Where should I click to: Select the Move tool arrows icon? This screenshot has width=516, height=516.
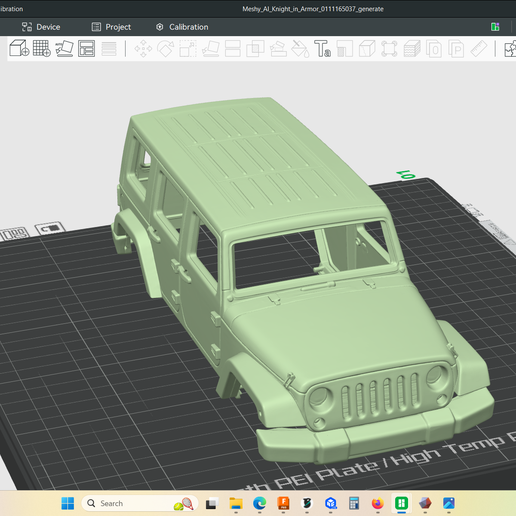[x=143, y=49]
